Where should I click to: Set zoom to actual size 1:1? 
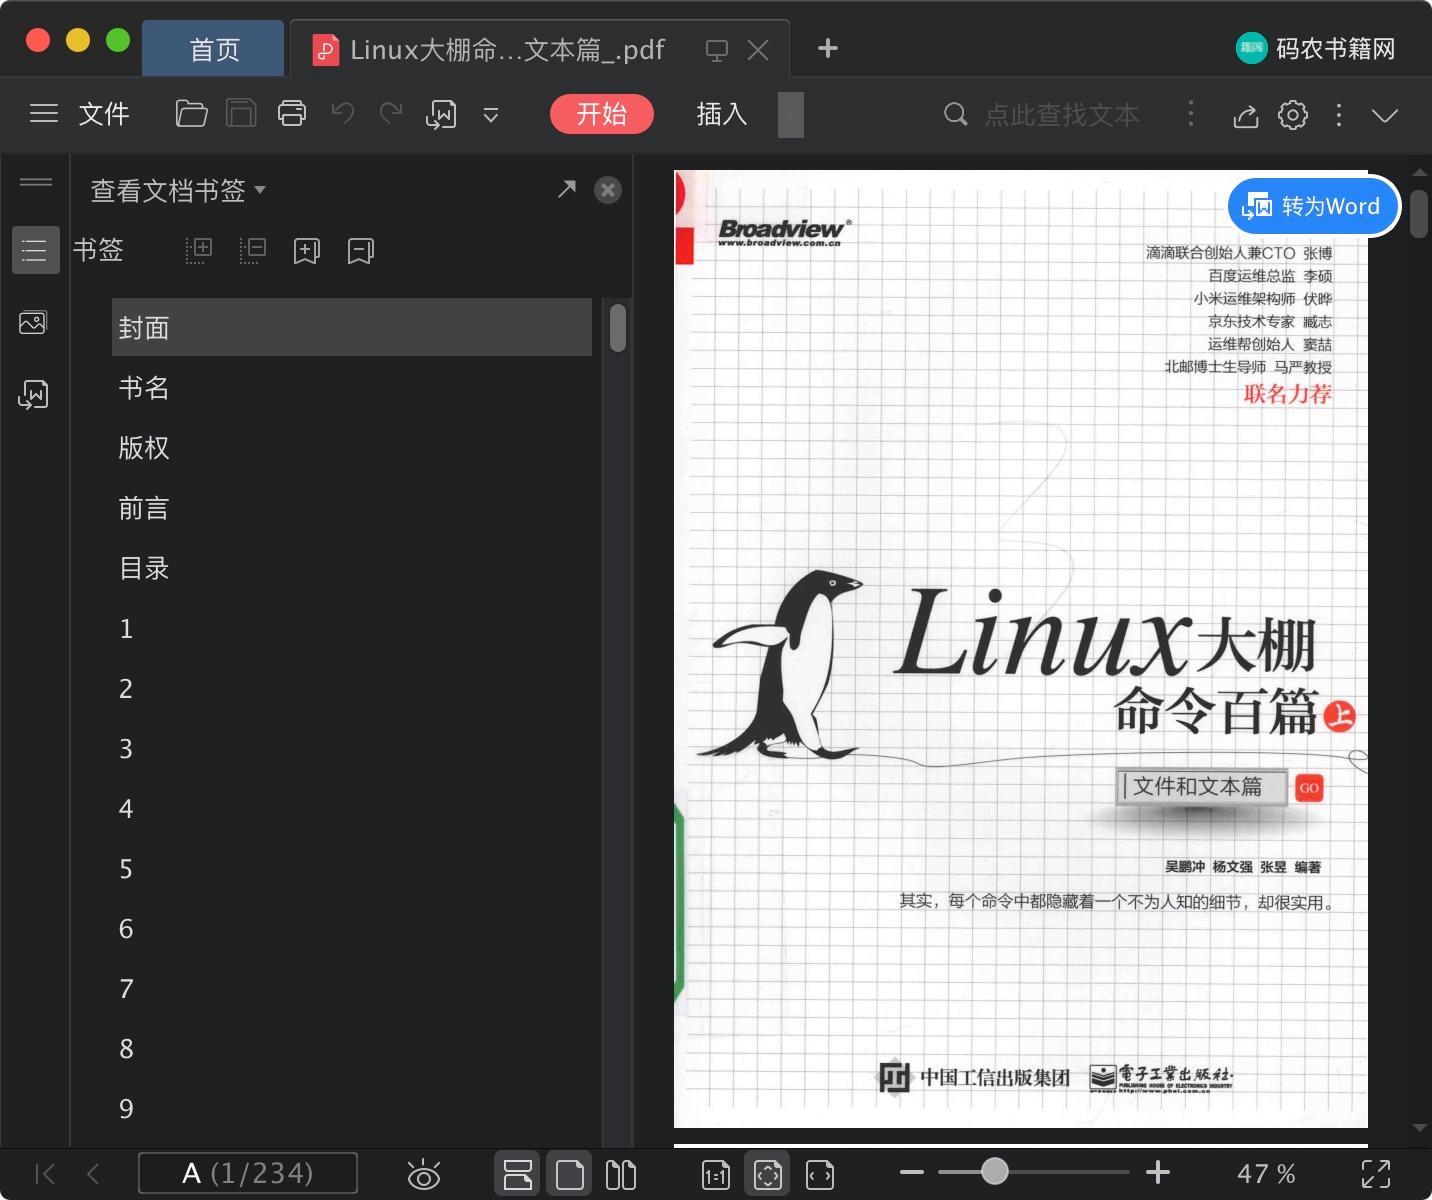coord(716,1174)
